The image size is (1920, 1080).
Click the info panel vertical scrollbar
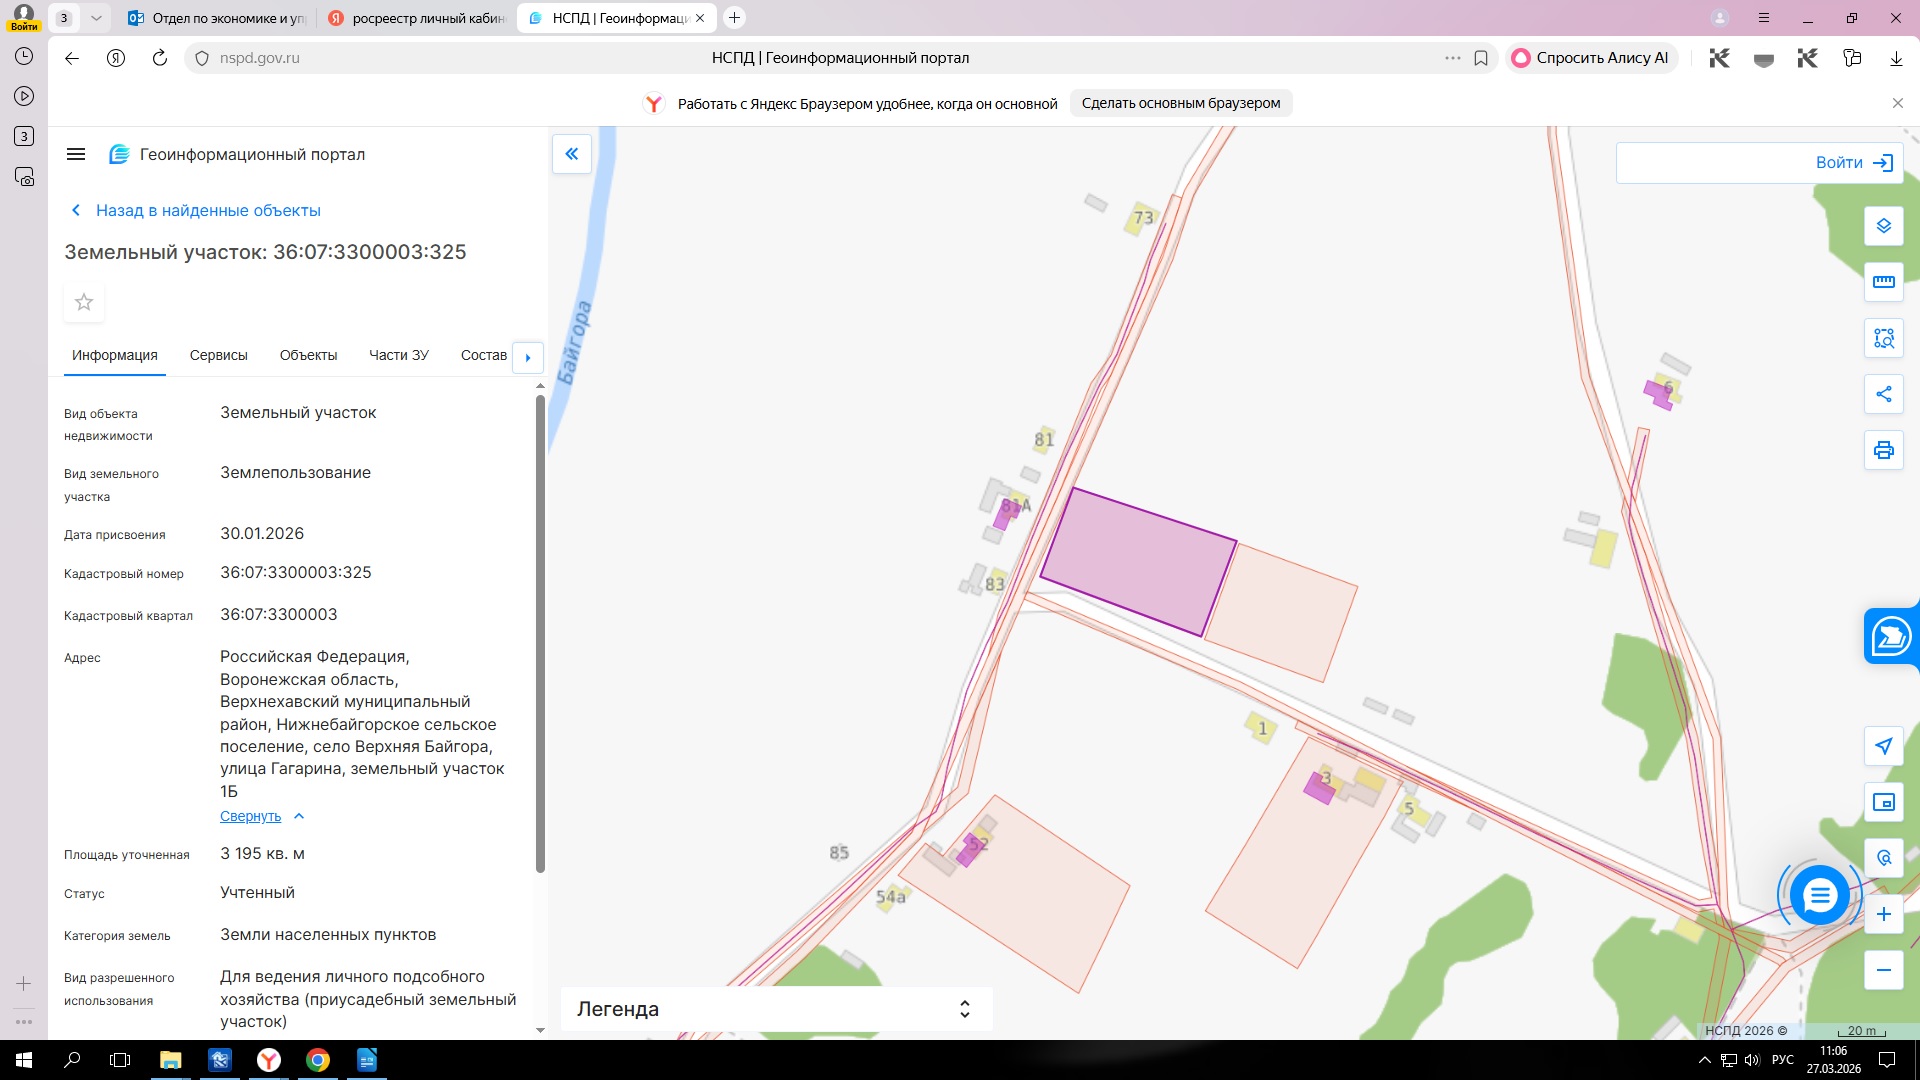tap(540, 633)
